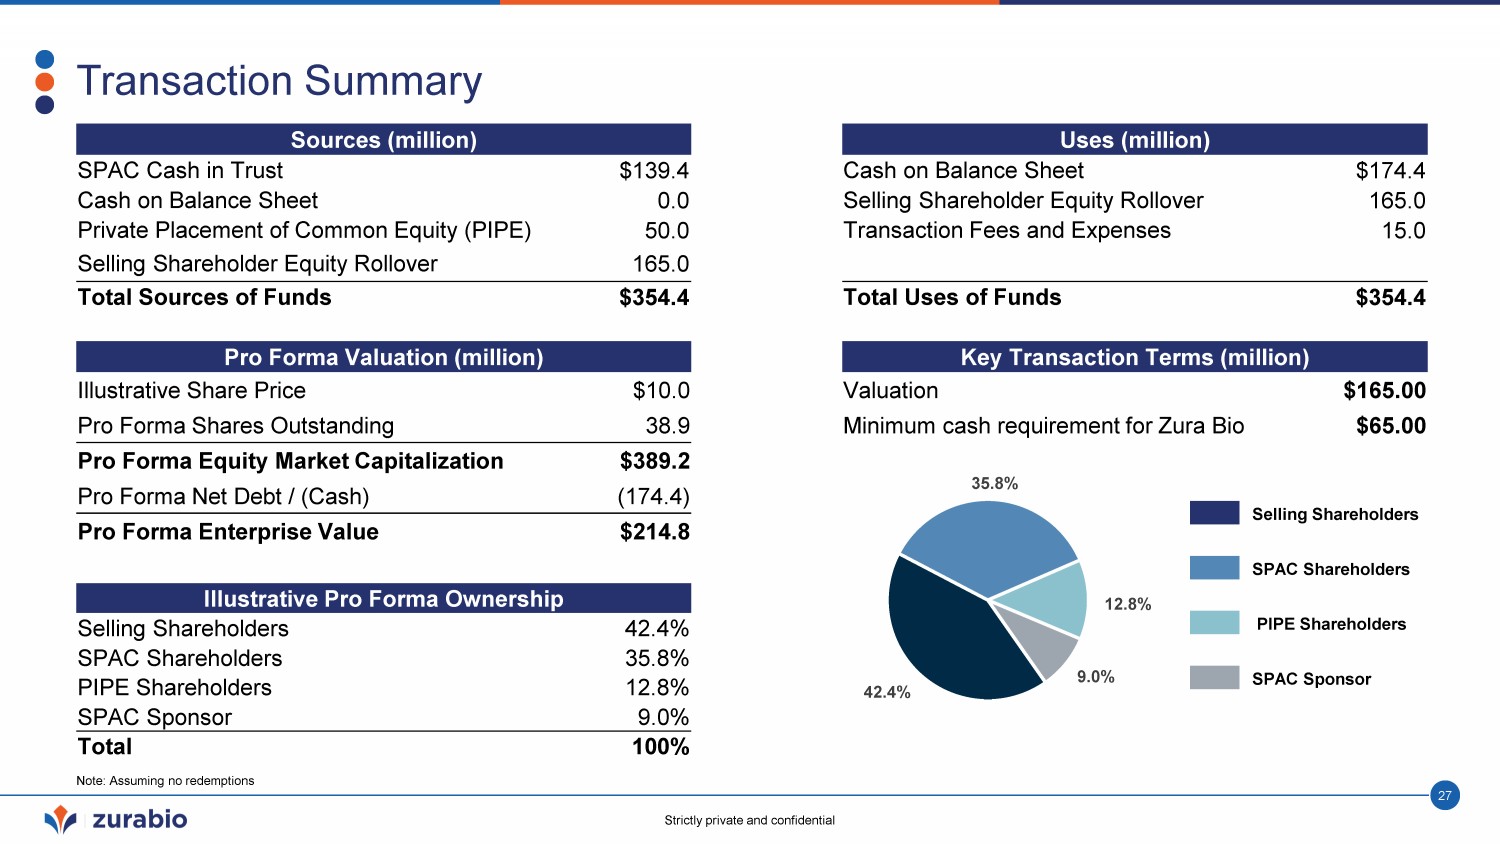
Task: Click the Transaction Summary title text
Action: click(x=279, y=81)
